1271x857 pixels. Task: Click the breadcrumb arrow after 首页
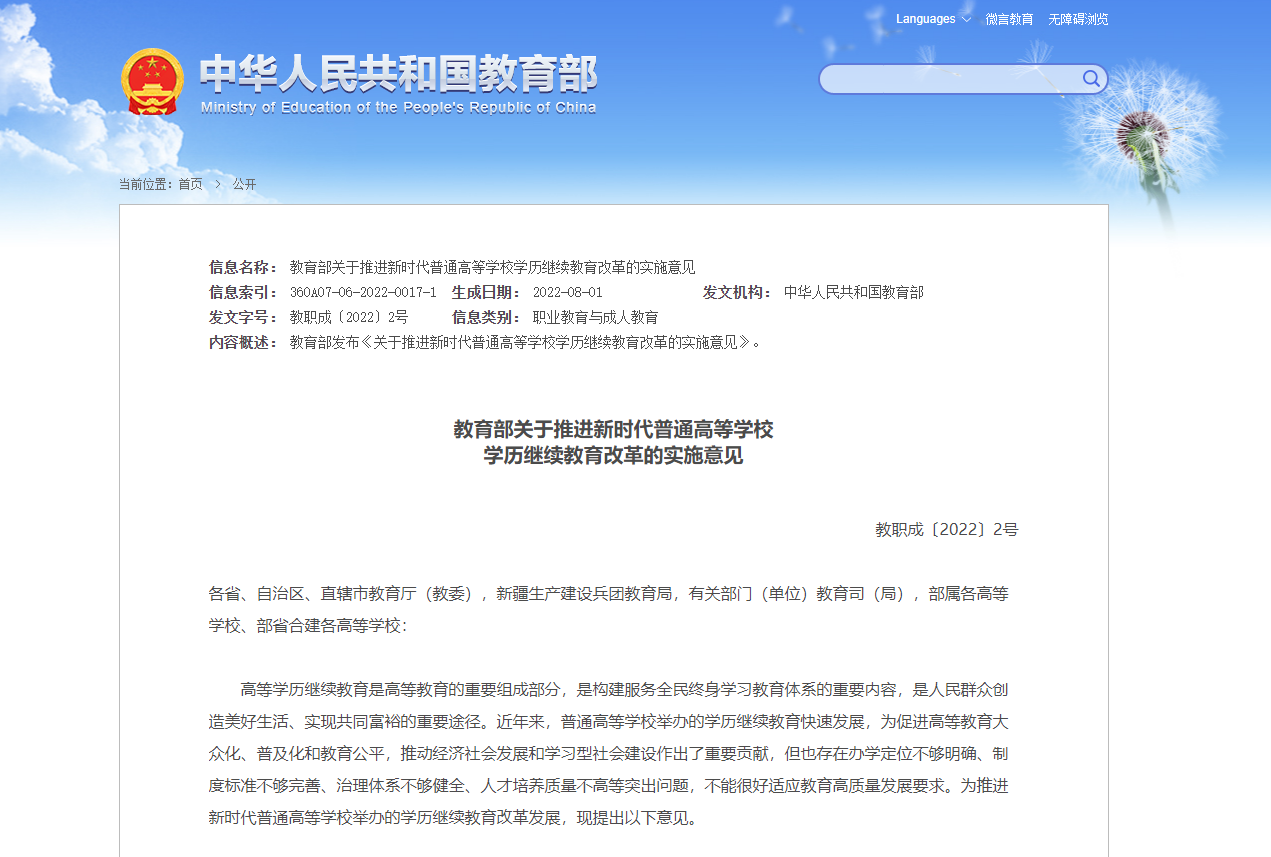point(218,184)
